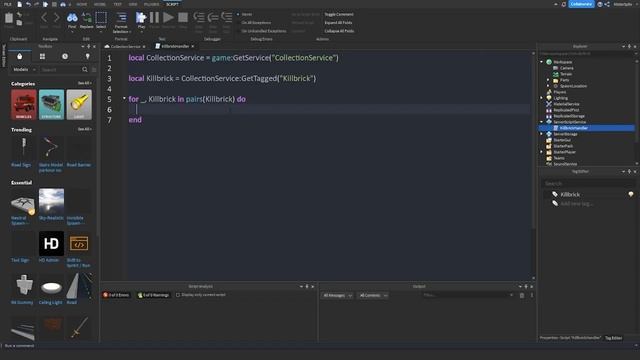Expand the StarterPlayer node in Explorer
This screenshot has width=640, height=360.
pyautogui.click(x=542, y=152)
